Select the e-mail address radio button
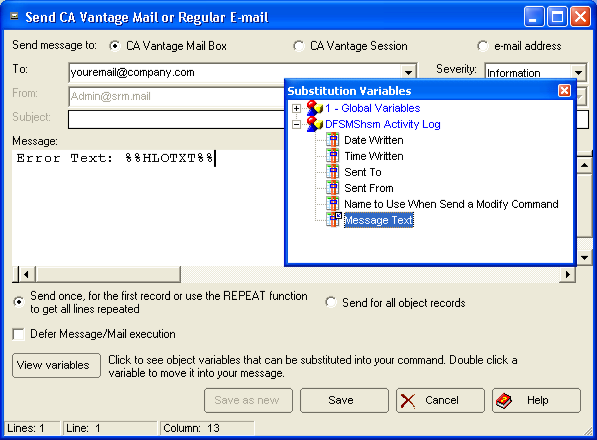Screen dimensions: 597x440 (x=482, y=46)
